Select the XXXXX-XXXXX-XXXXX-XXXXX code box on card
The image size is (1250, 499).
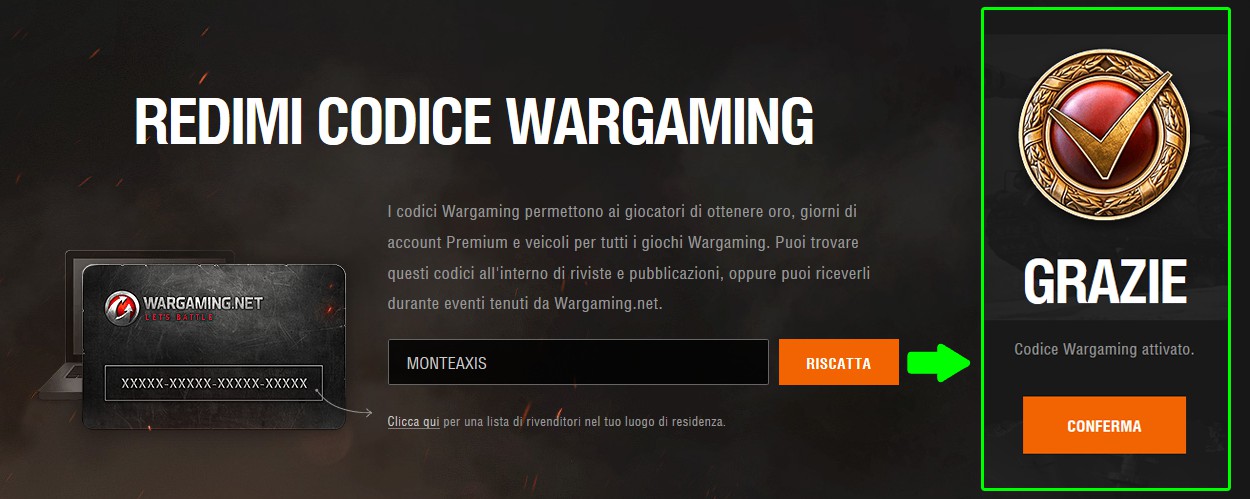tap(214, 383)
